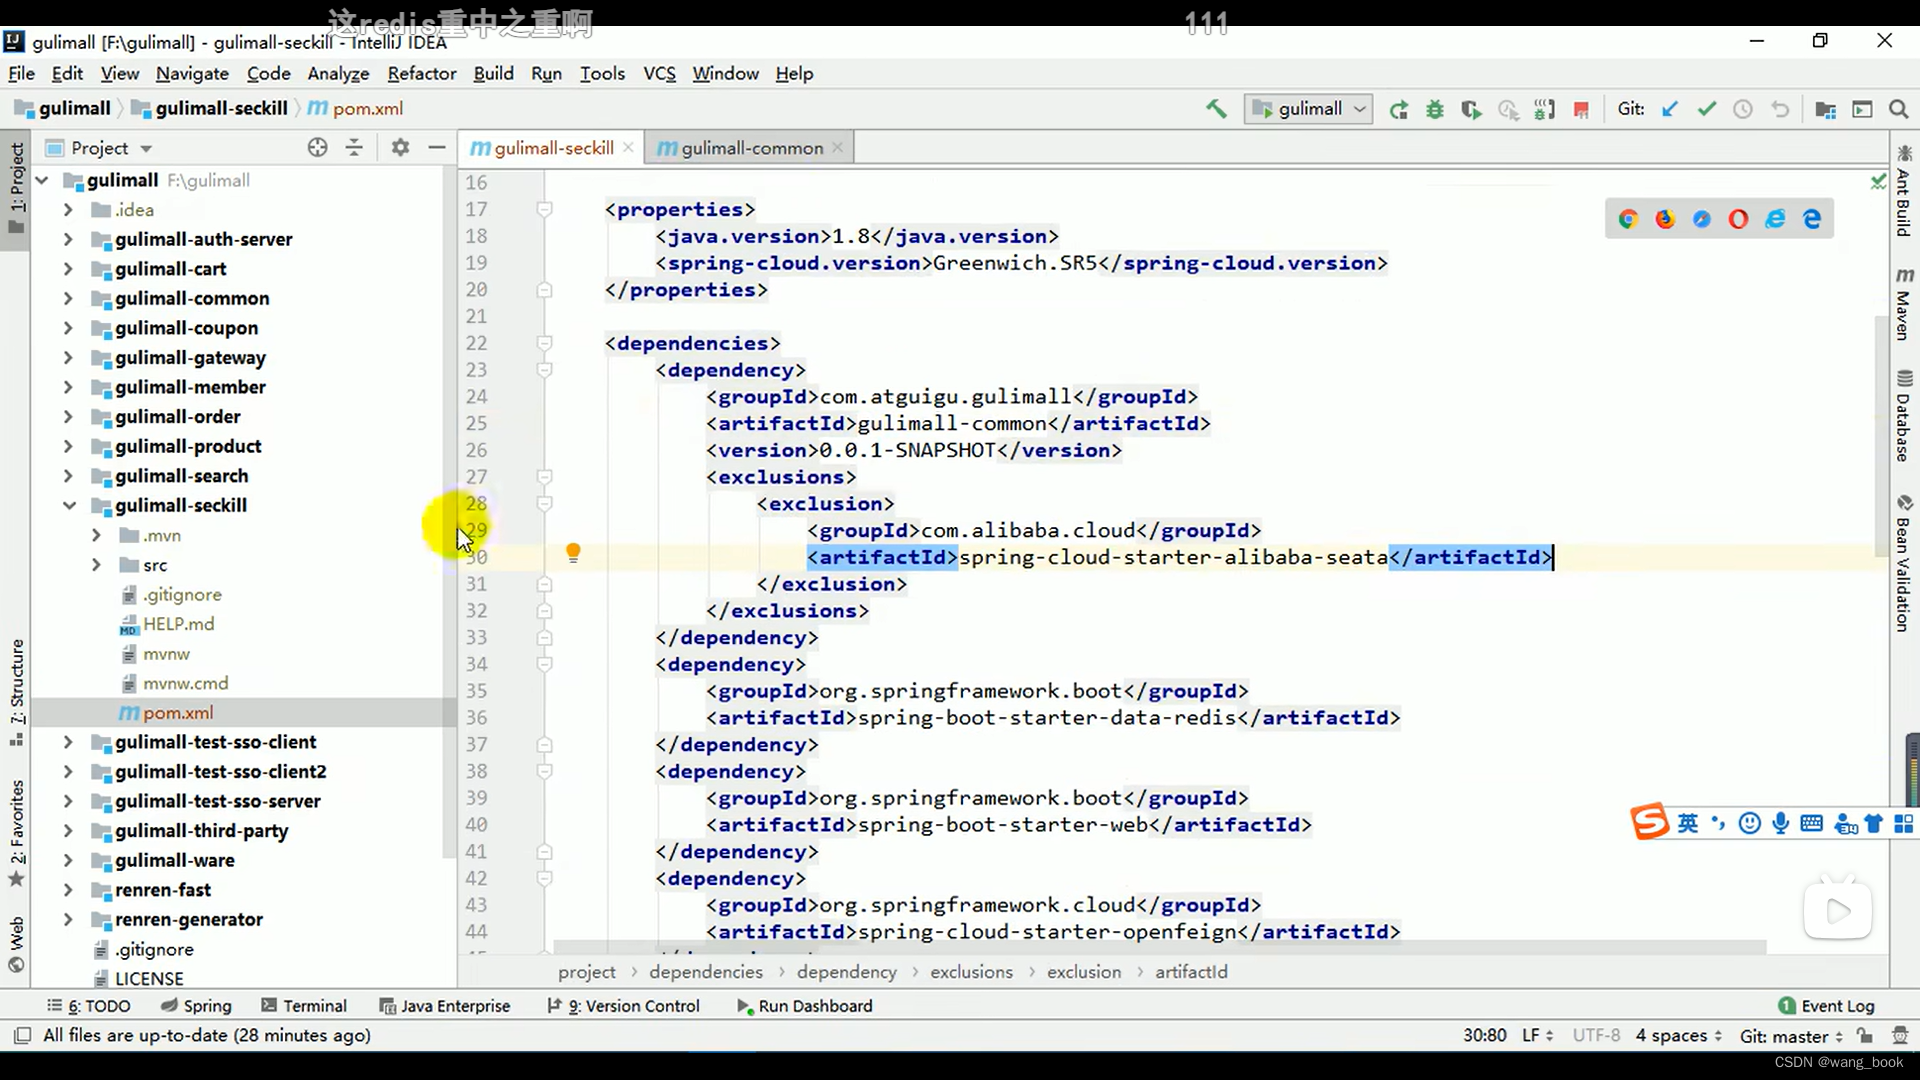Open in Chrome browser icon

pyautogui.click(x=1628, y=219)
